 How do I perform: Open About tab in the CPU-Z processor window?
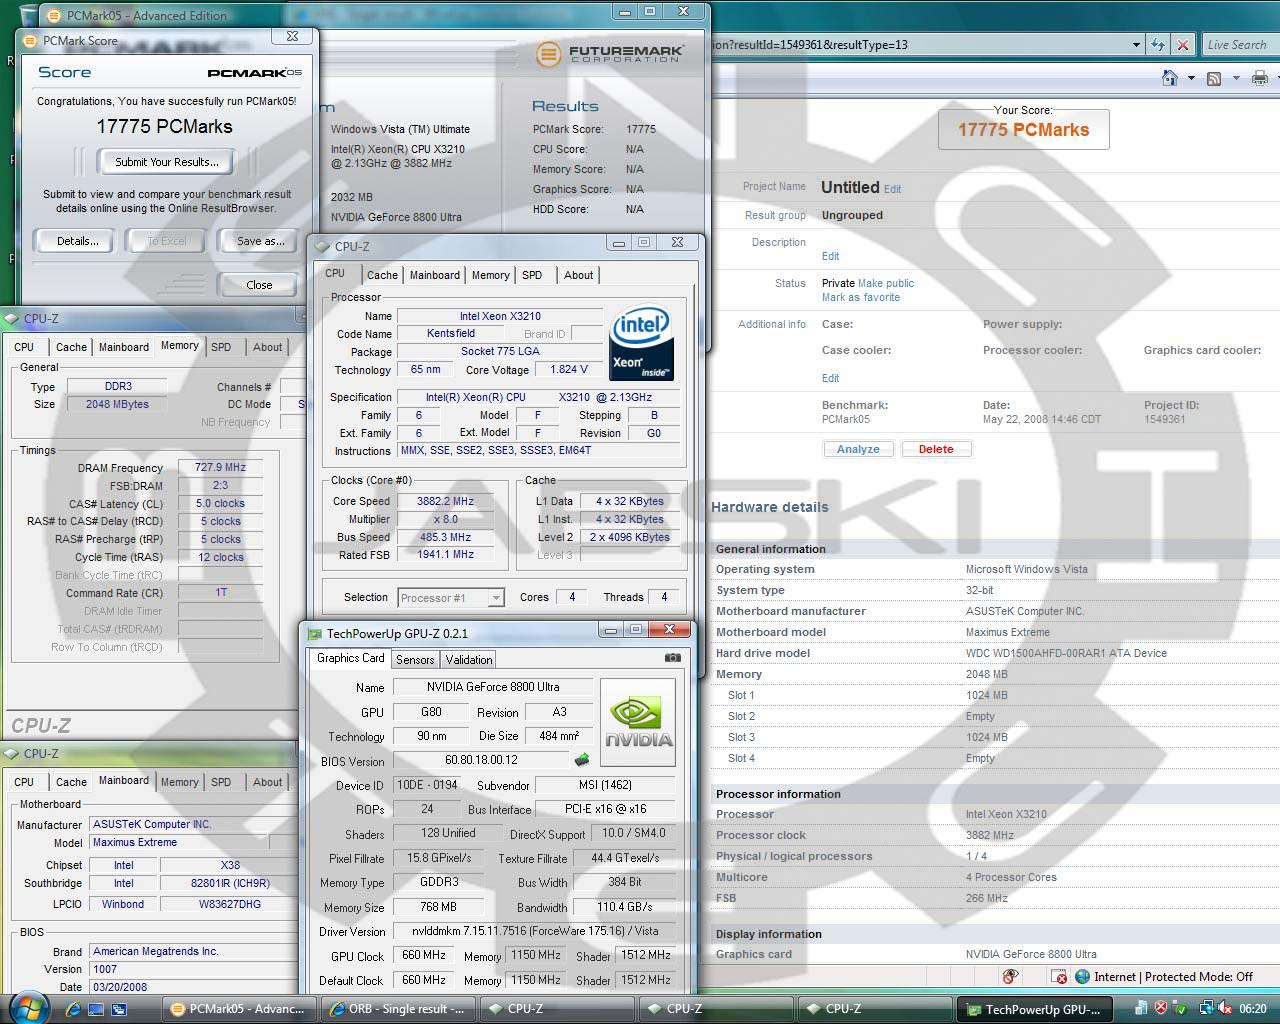coord(578,275)
